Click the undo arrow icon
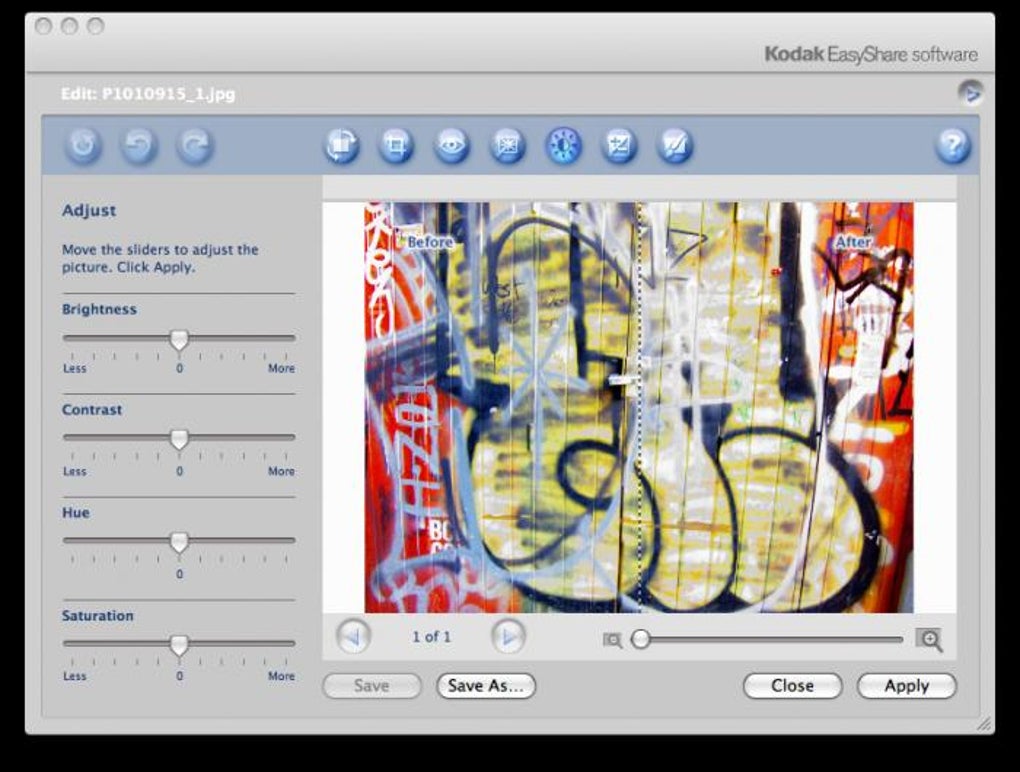This screenshot has height=772, width=1020. [x=139, y=144]
